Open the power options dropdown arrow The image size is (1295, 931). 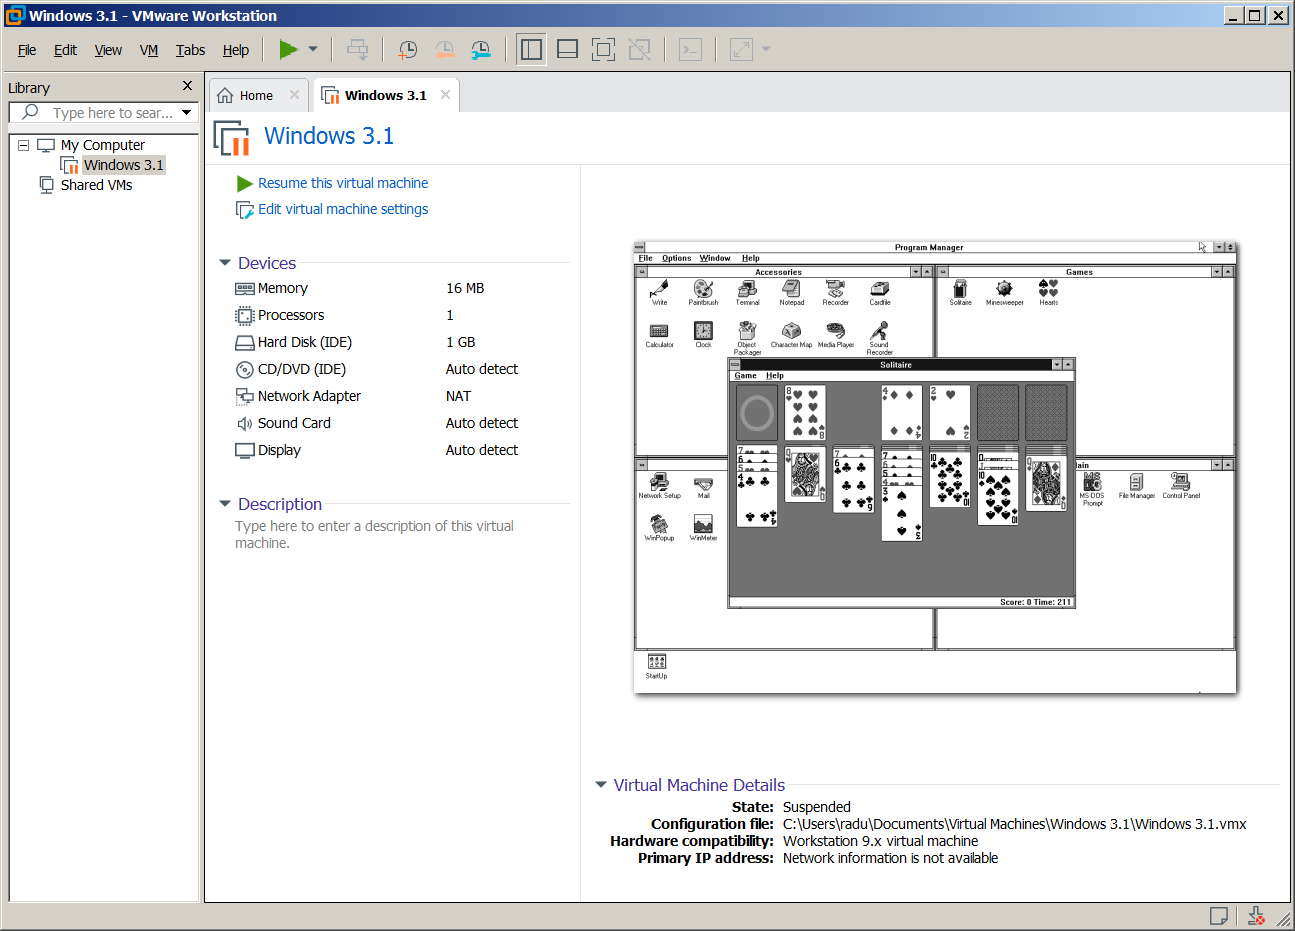(x=313, y=49)
